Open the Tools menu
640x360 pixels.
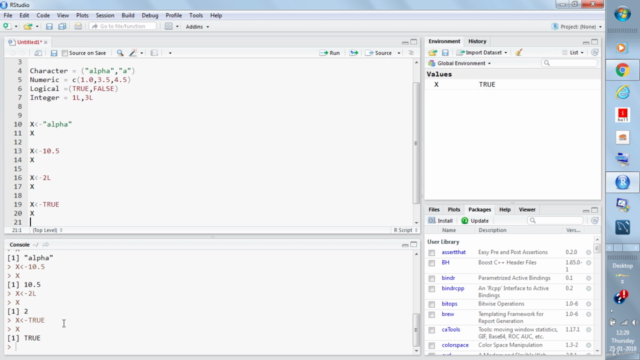[196, 16]
